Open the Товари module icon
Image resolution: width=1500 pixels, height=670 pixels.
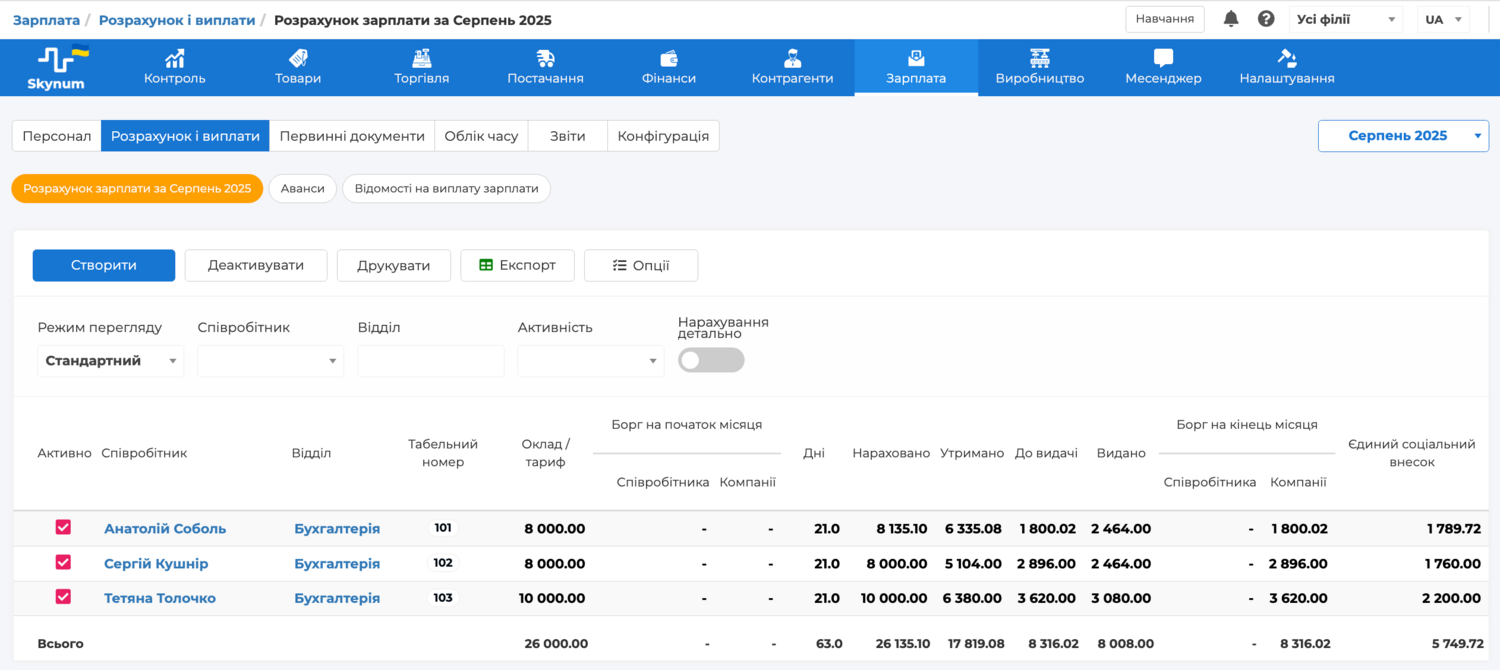(298, 58)
